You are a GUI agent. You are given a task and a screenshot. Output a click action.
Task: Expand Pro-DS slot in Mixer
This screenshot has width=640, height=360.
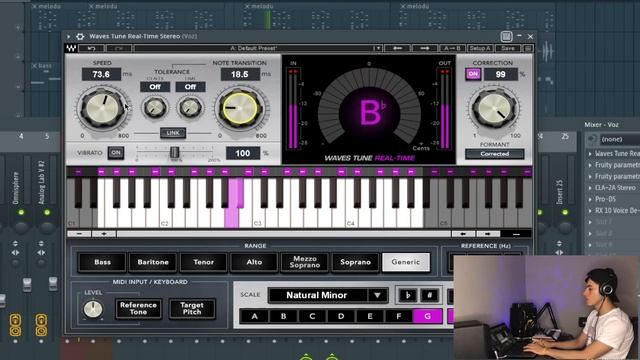pos(590,200)
